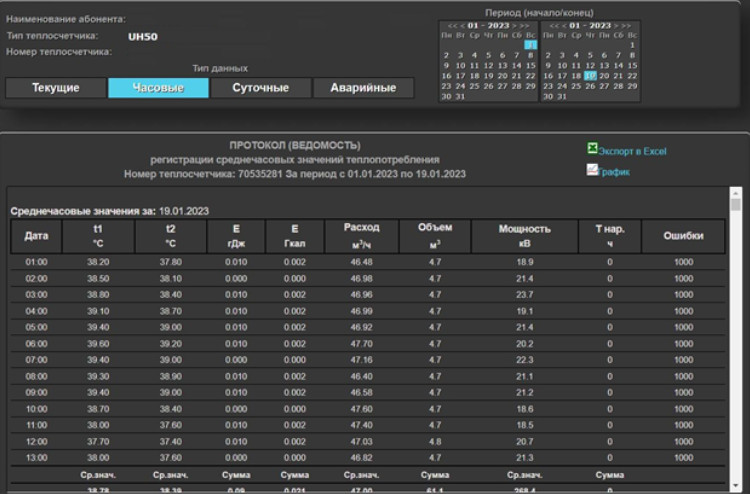Click the UH50 heat meter type value
The height and width of the screenshot is (494, 750).
pos(143,37)
